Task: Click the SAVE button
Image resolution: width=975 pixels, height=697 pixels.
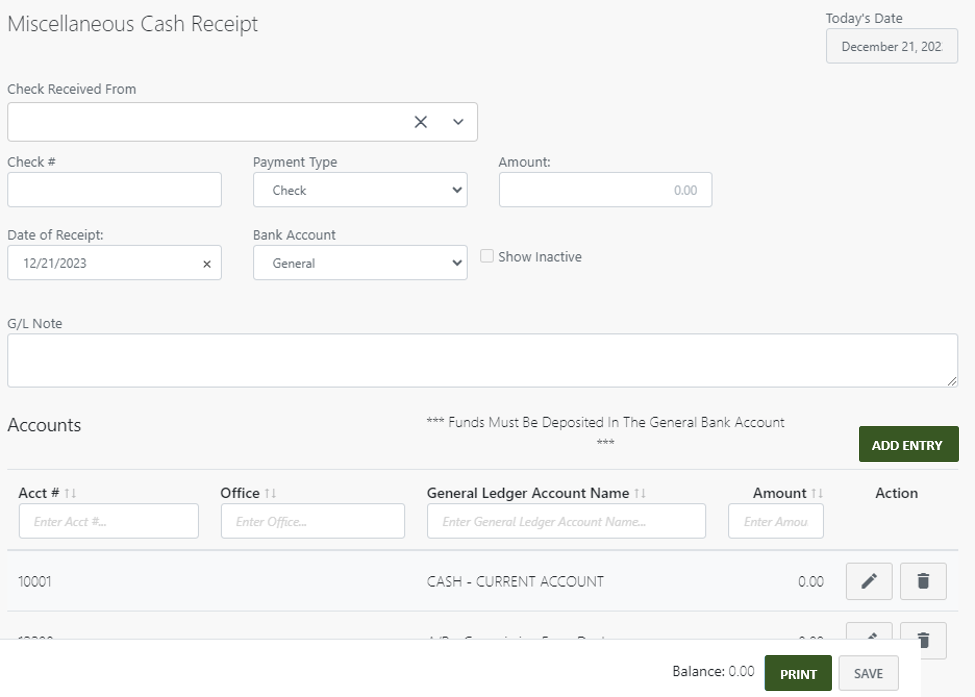Action: coord(867,673)
